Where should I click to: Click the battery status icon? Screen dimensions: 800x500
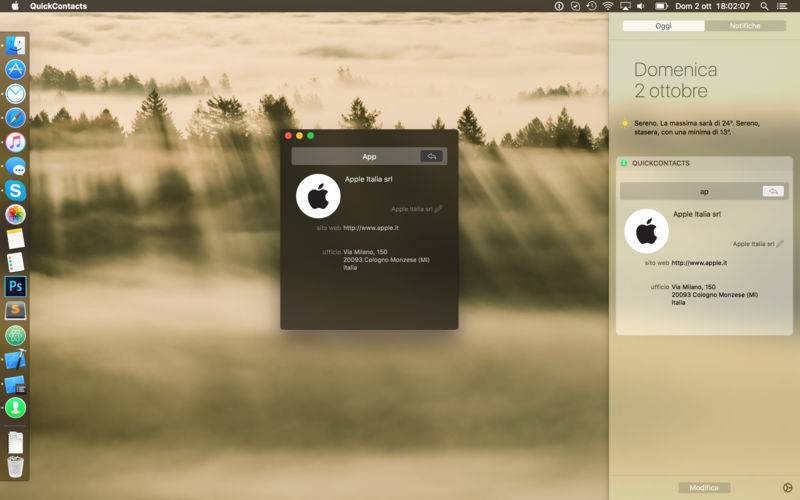(661, 6)
